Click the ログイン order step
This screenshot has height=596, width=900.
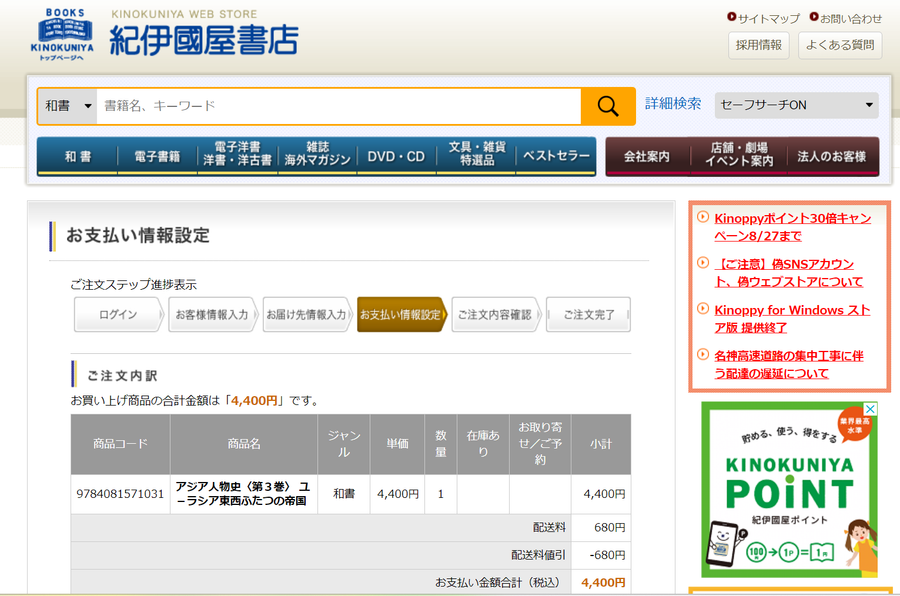click(x=118, y=315)
